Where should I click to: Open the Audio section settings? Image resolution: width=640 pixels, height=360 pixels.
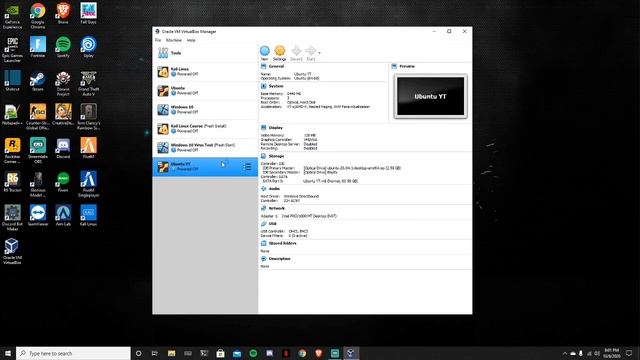point(274,189)
